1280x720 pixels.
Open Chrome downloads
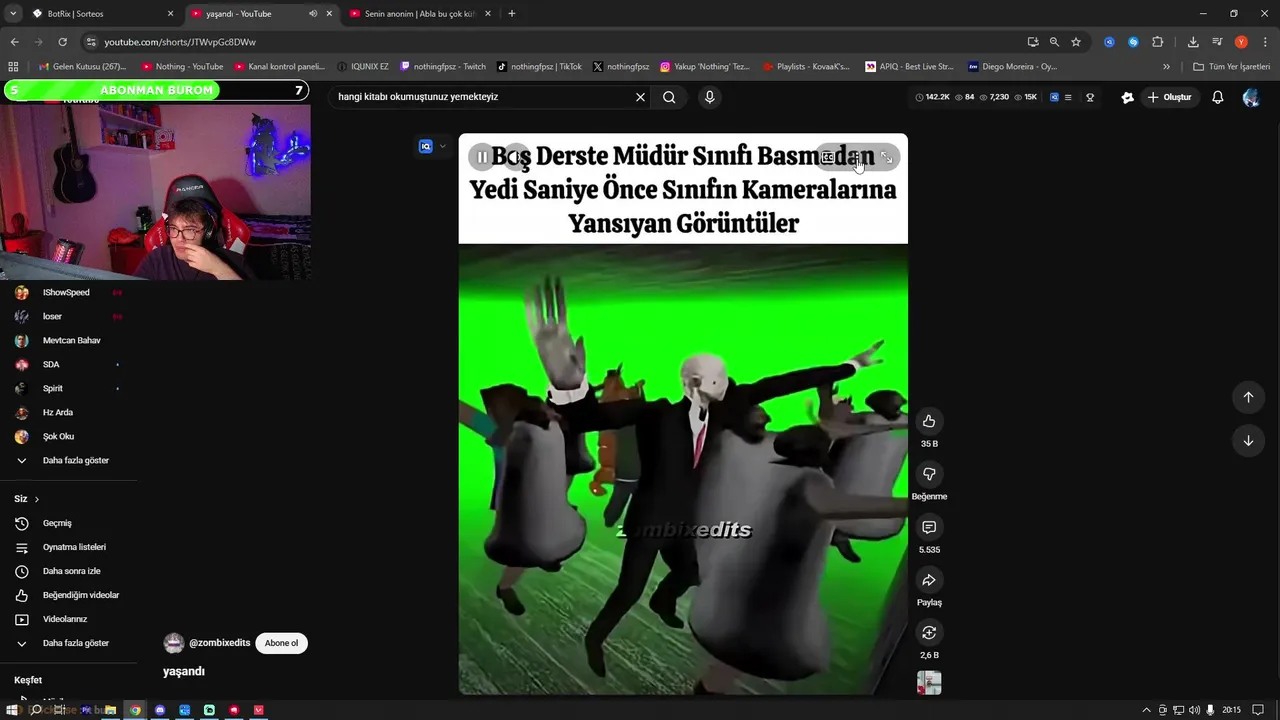pos(1193,42)
